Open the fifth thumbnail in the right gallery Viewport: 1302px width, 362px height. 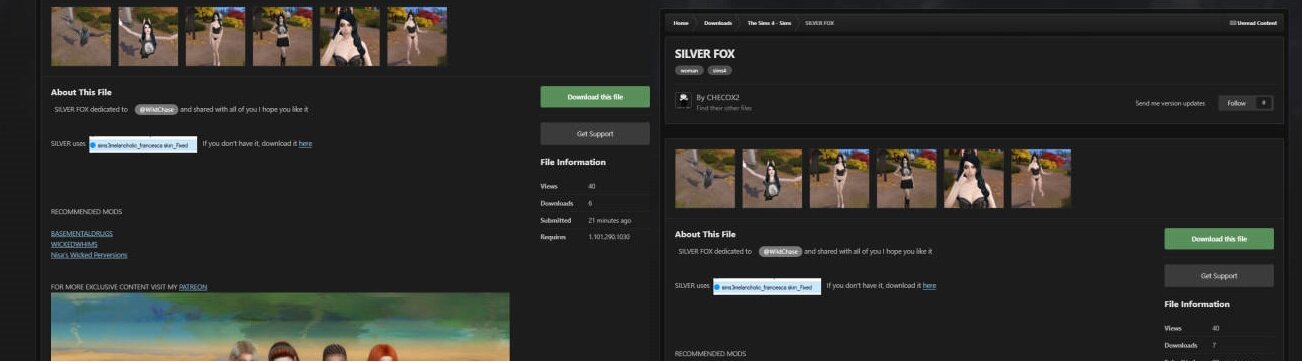click(x=974, y=179)
